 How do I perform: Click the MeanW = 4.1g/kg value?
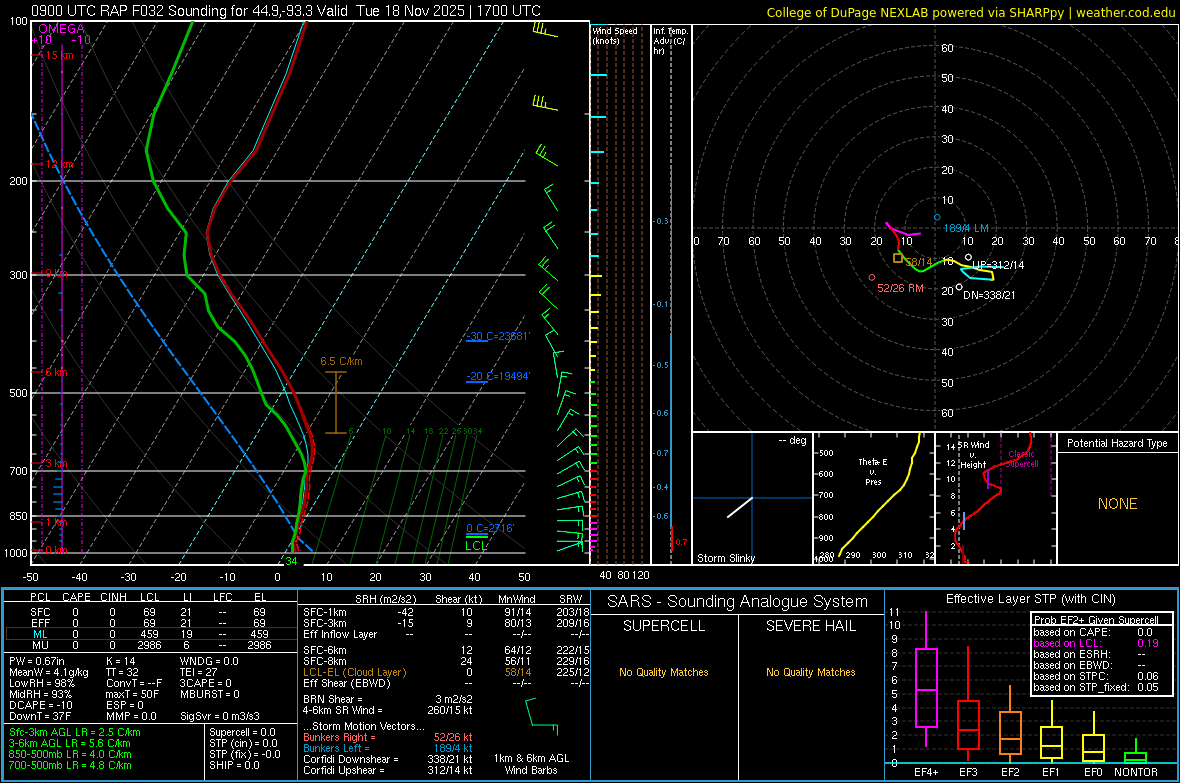tap(48, 672)
